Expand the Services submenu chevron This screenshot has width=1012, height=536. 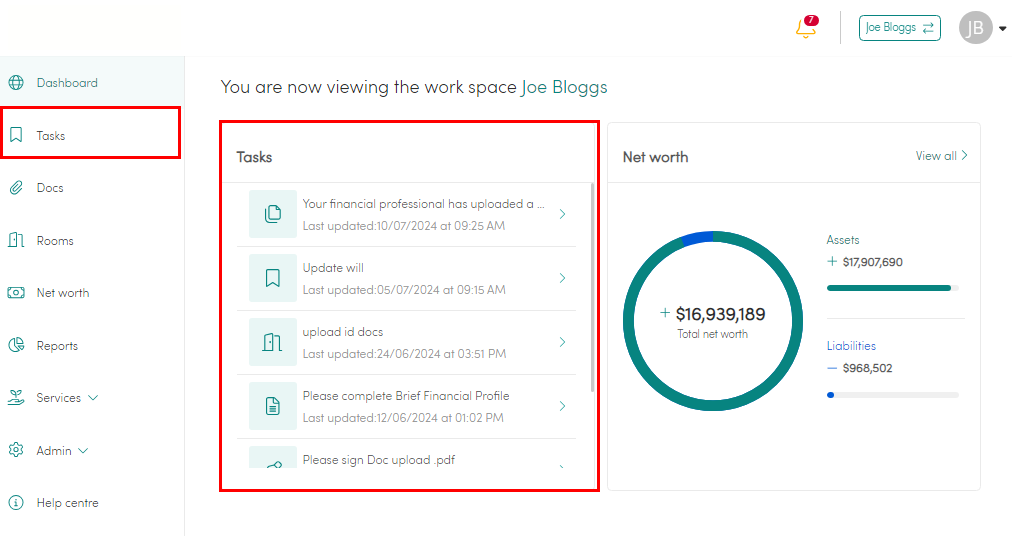click(x=93, y=398)
